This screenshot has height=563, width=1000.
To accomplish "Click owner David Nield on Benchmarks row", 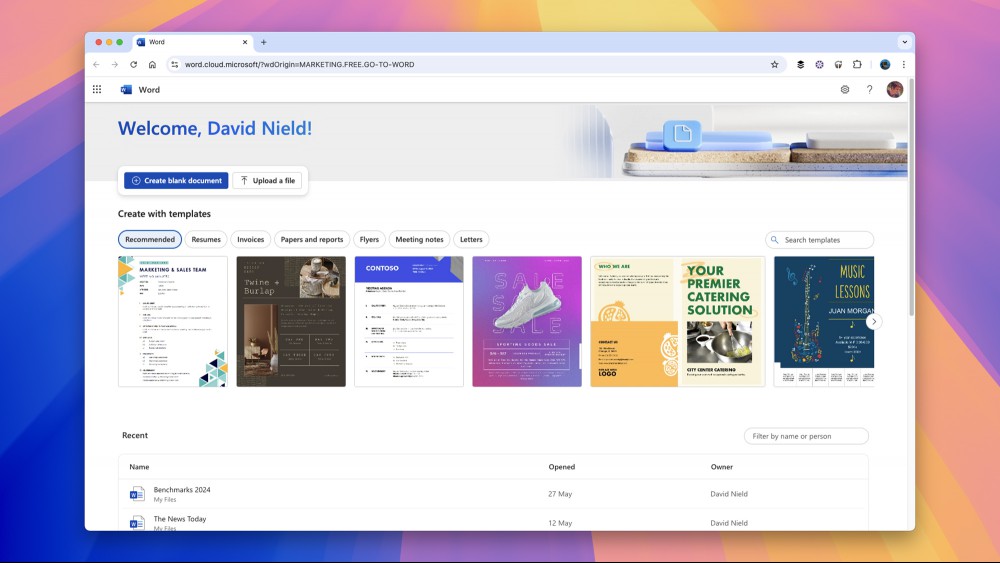I will click(x=729, y=494).
